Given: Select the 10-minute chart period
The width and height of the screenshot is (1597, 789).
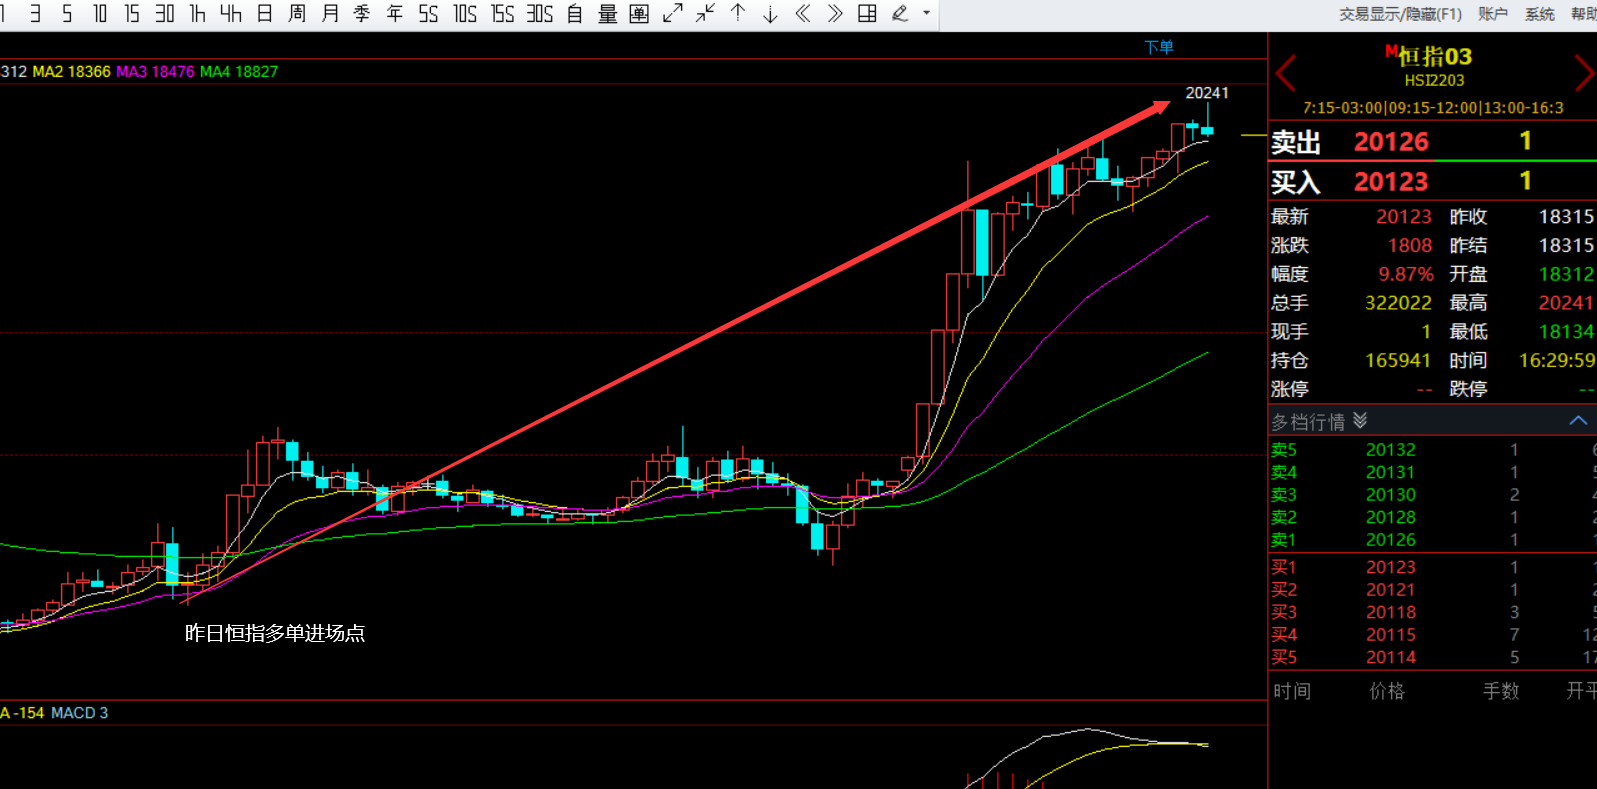Looking at the screenshot, I should 100,14.
